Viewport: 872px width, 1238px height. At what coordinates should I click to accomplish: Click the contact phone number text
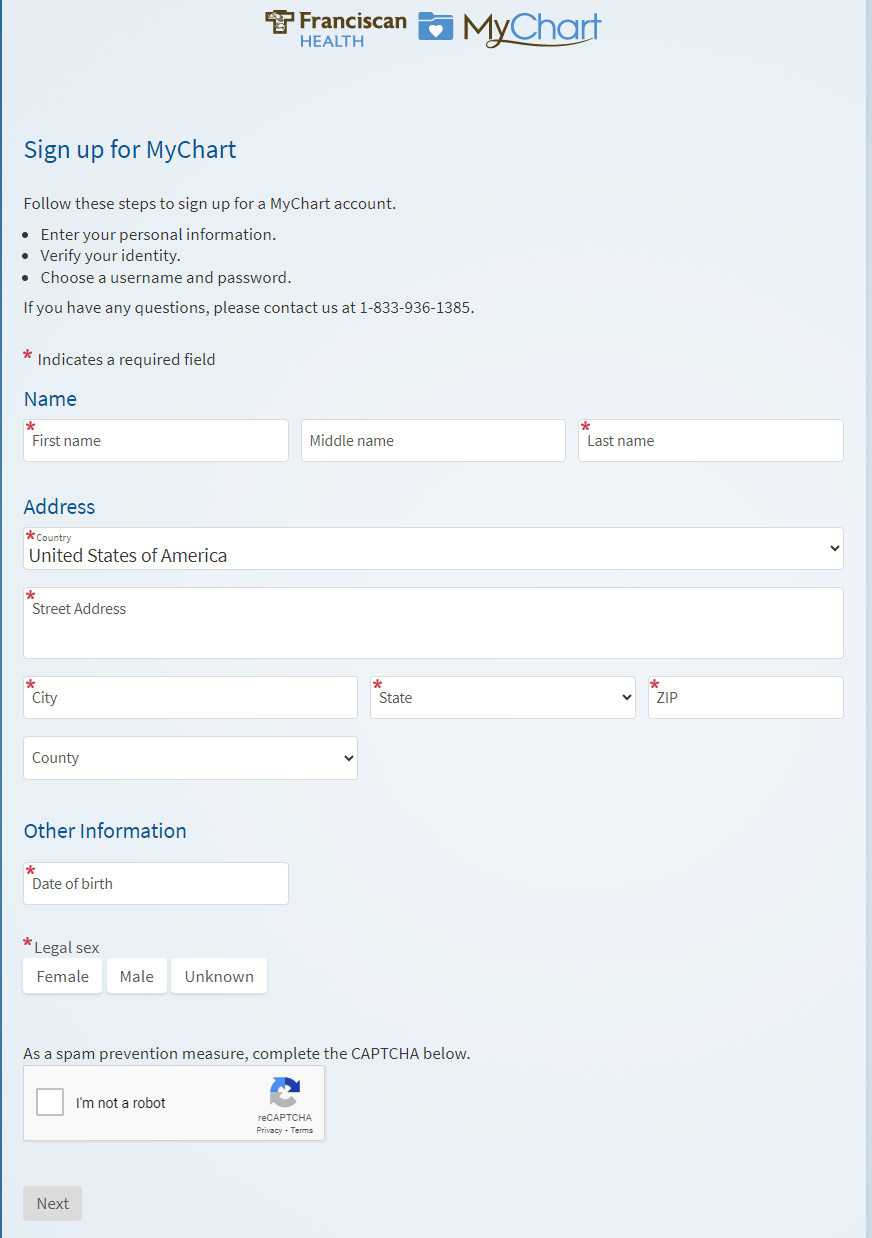click(415, 307)
